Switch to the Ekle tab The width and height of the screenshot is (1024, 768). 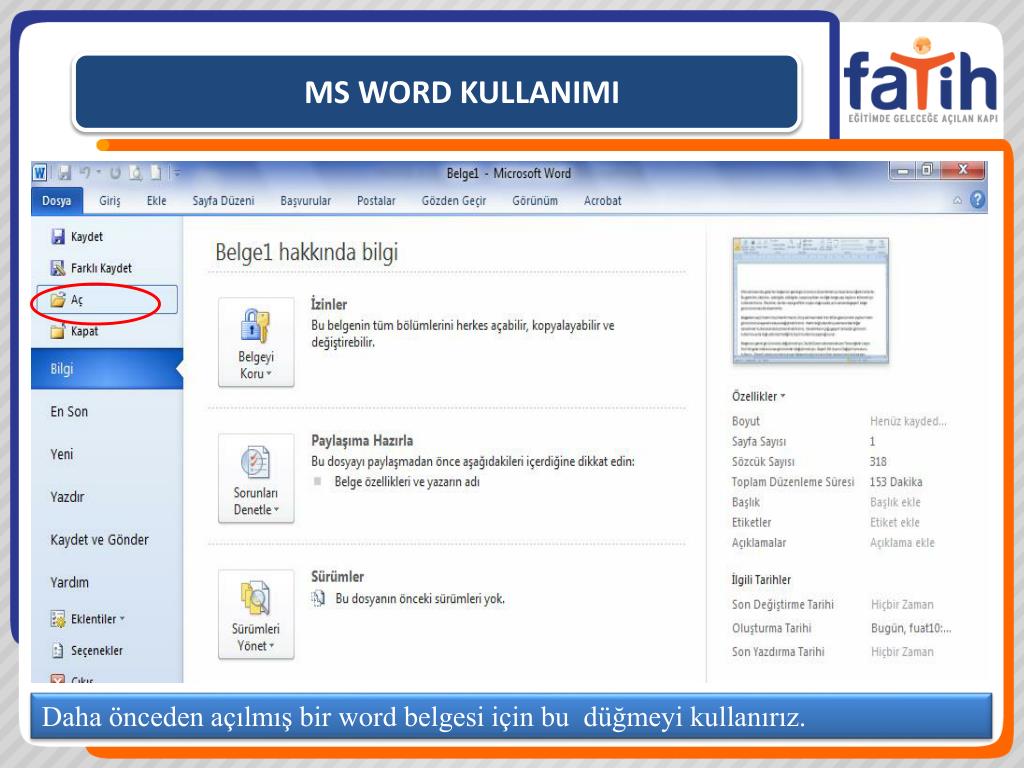click(x=156, y=200)
